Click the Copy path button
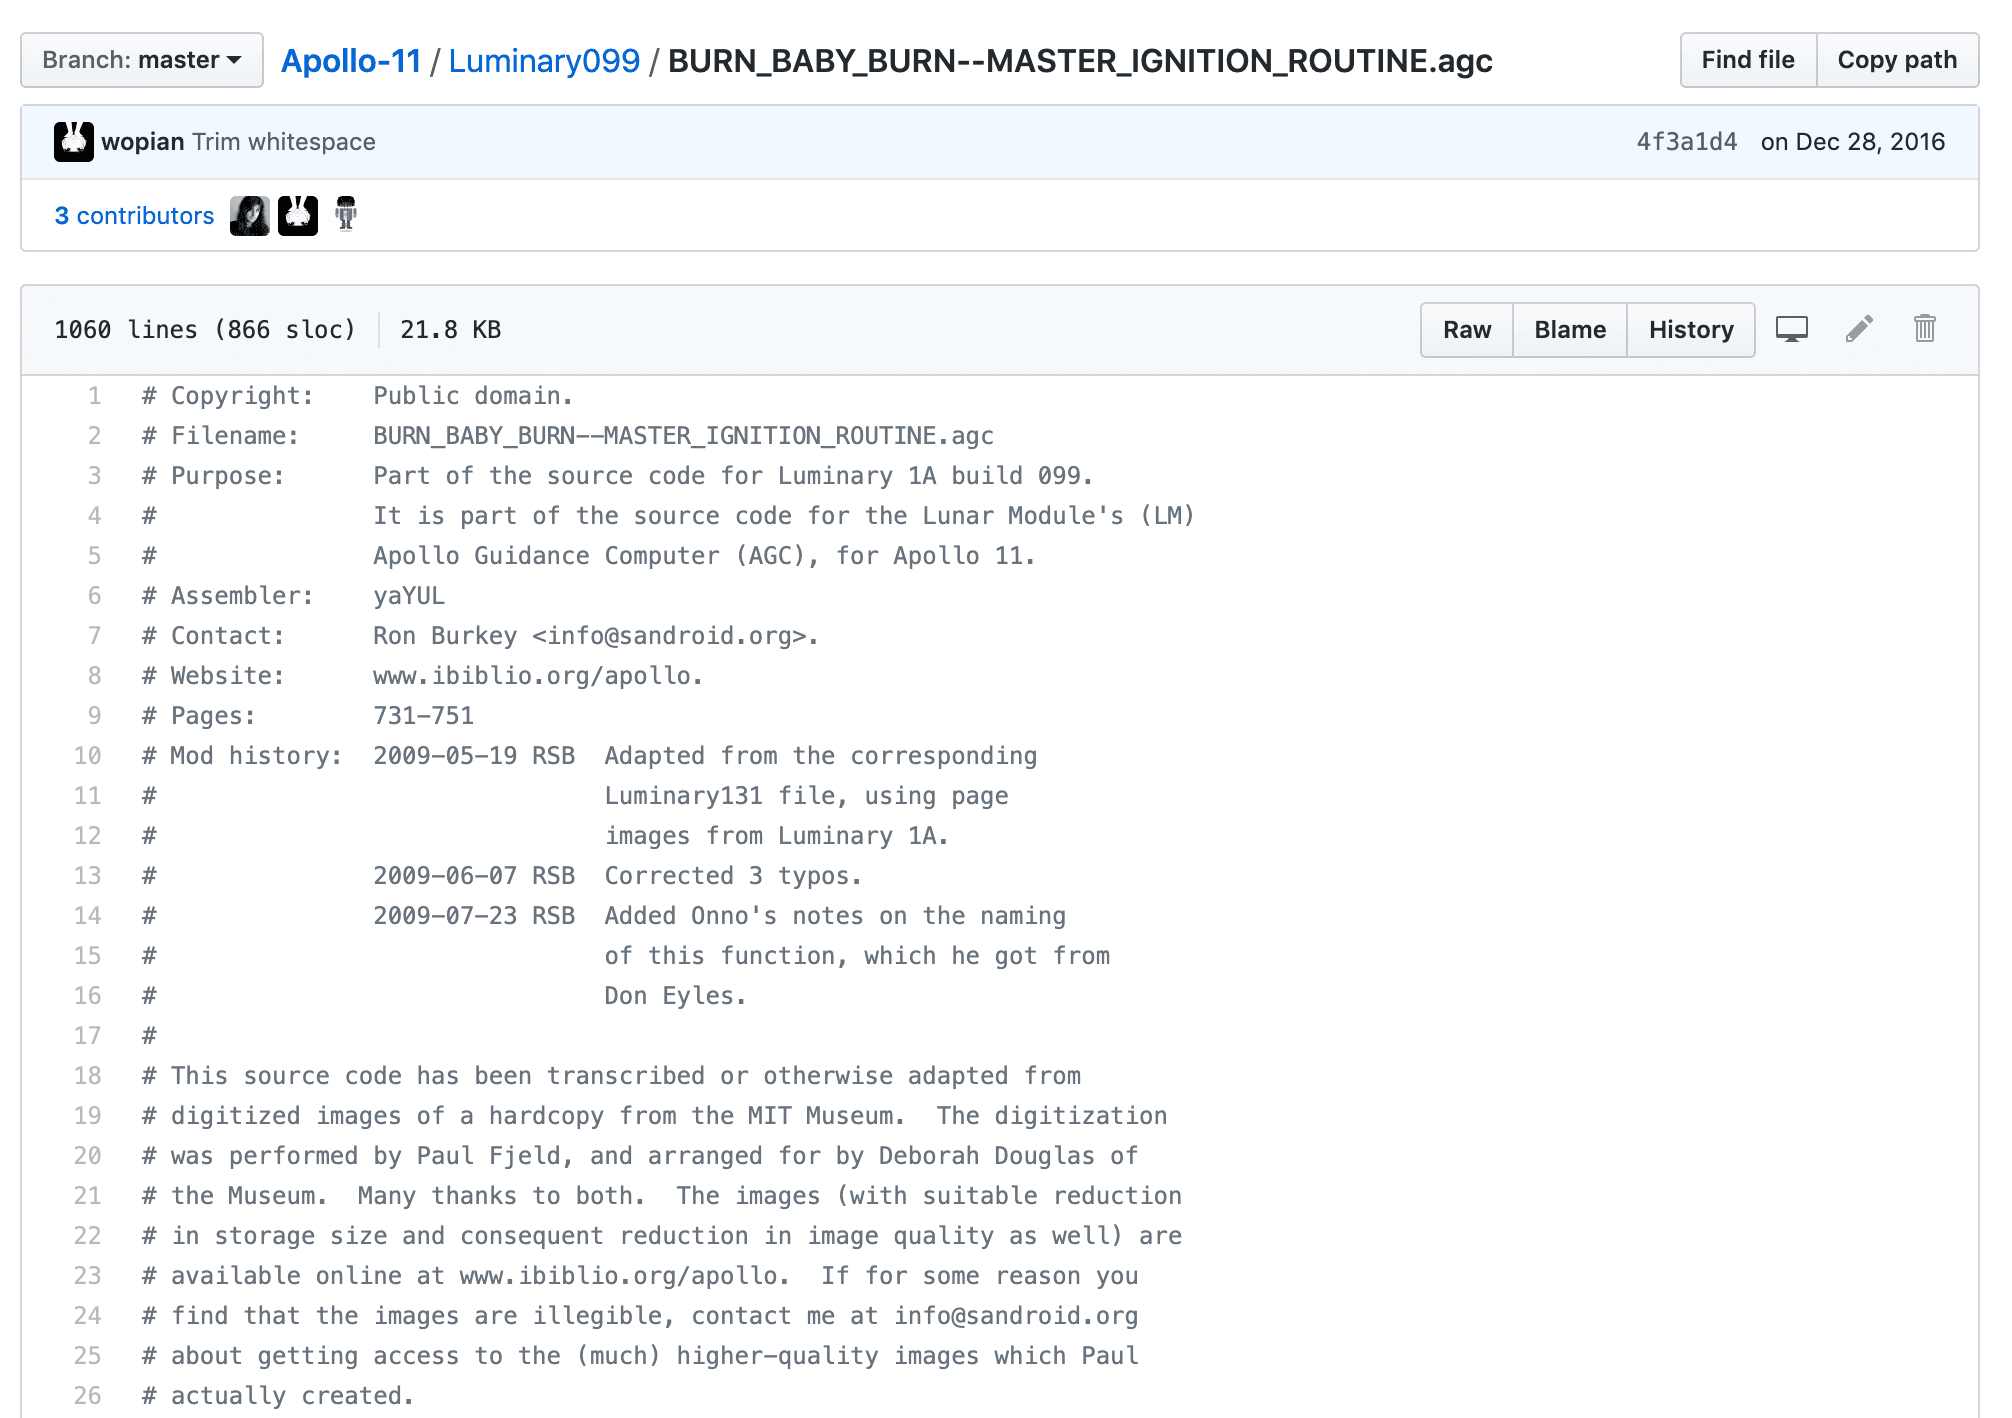 pyautogui.click(x=1896, y=60)
